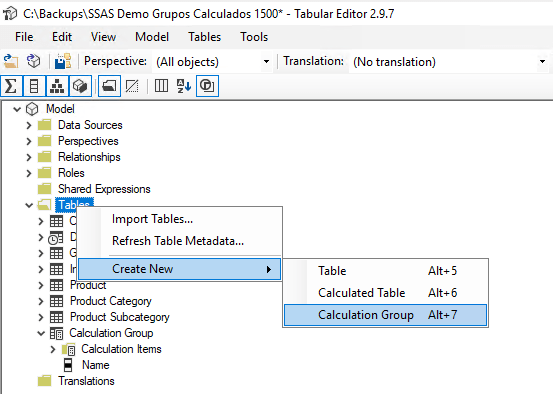Viewport: 553px width, 394px height.
Task: Toggle the Sigma measures filter button
Action: pyautogui.click(x=11, y=86)
